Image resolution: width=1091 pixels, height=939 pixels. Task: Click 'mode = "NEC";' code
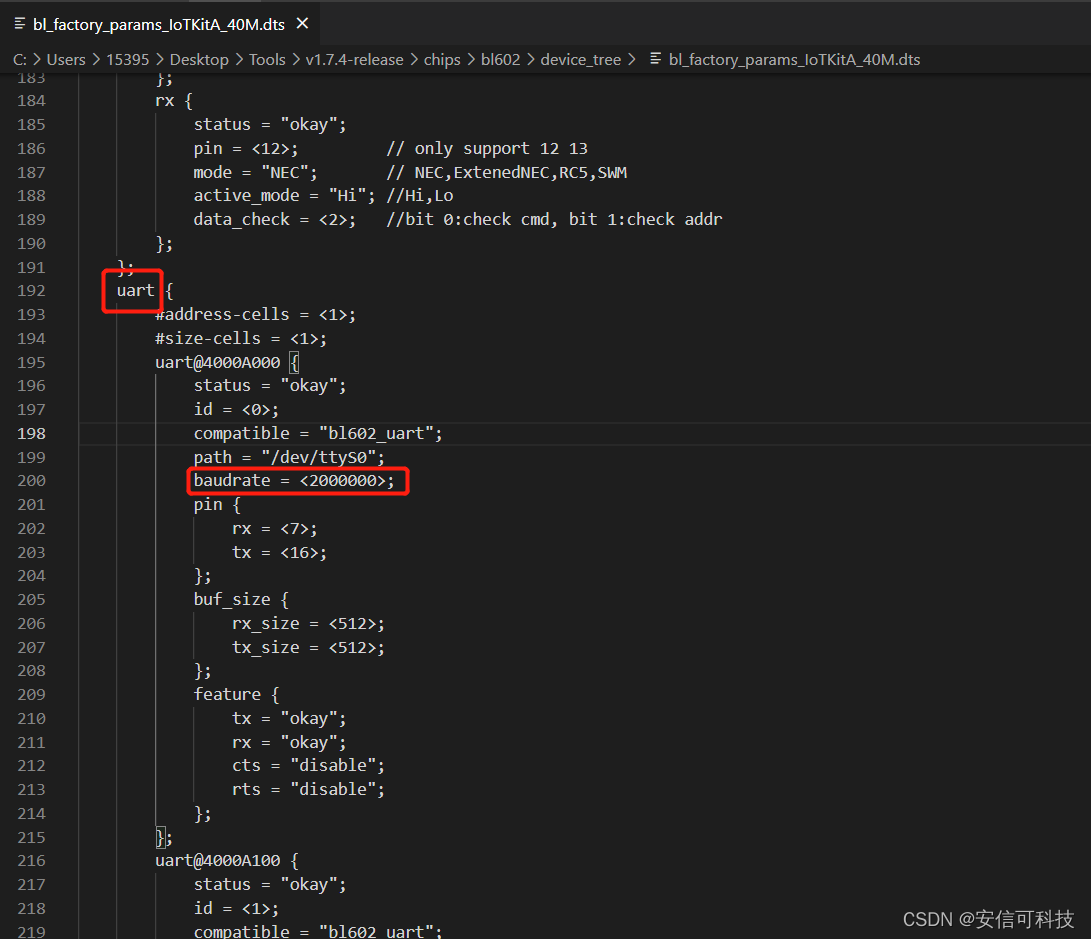pos(255,172)
